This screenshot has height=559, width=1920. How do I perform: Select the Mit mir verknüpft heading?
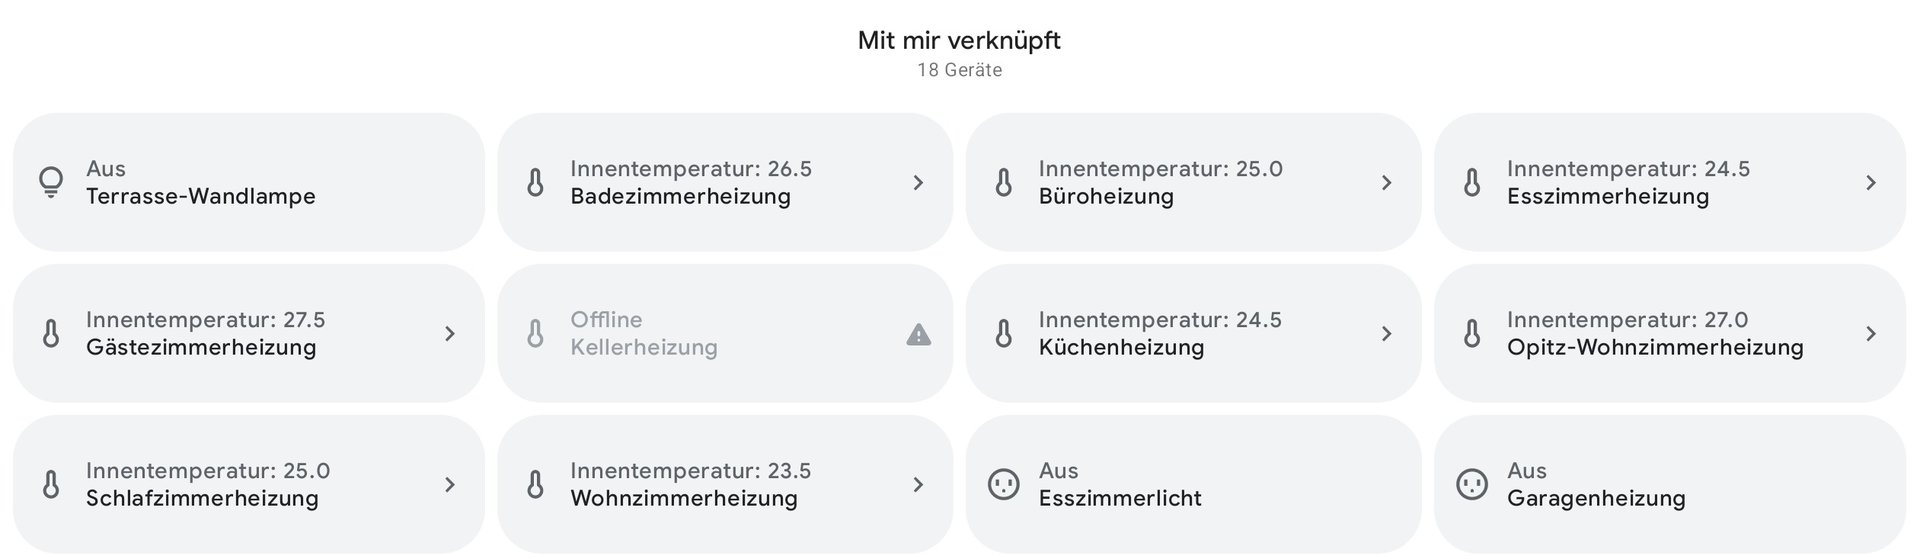point(959,40)
